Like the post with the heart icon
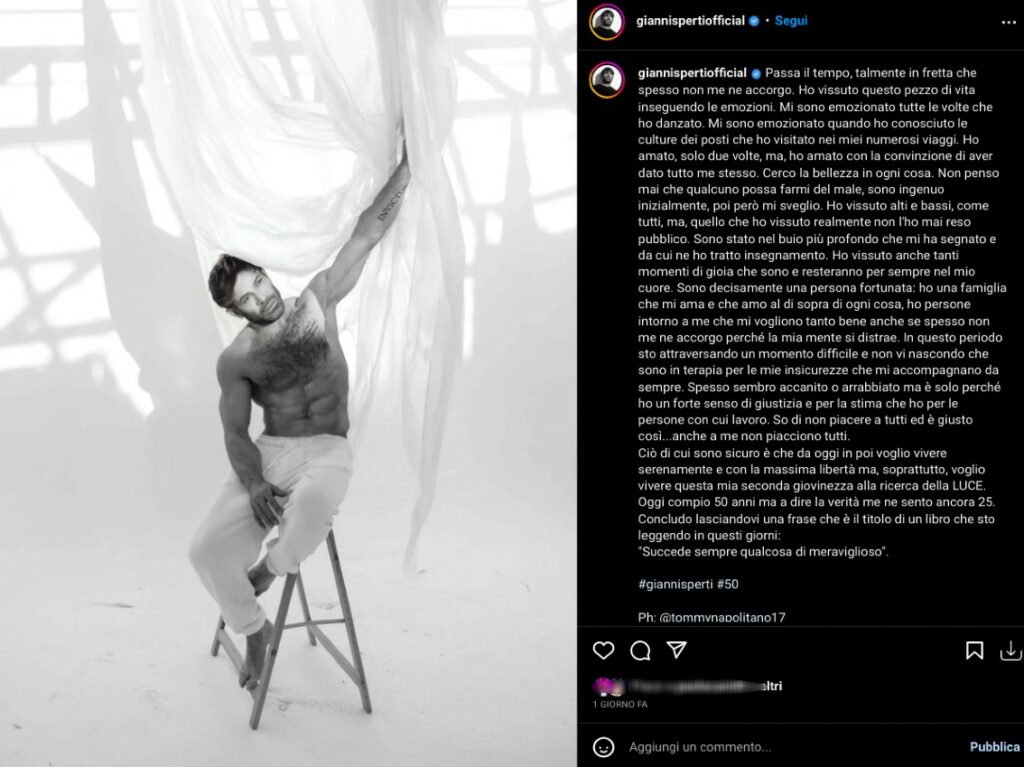Viewport: 1024px width, 767px height. point(603,650)
